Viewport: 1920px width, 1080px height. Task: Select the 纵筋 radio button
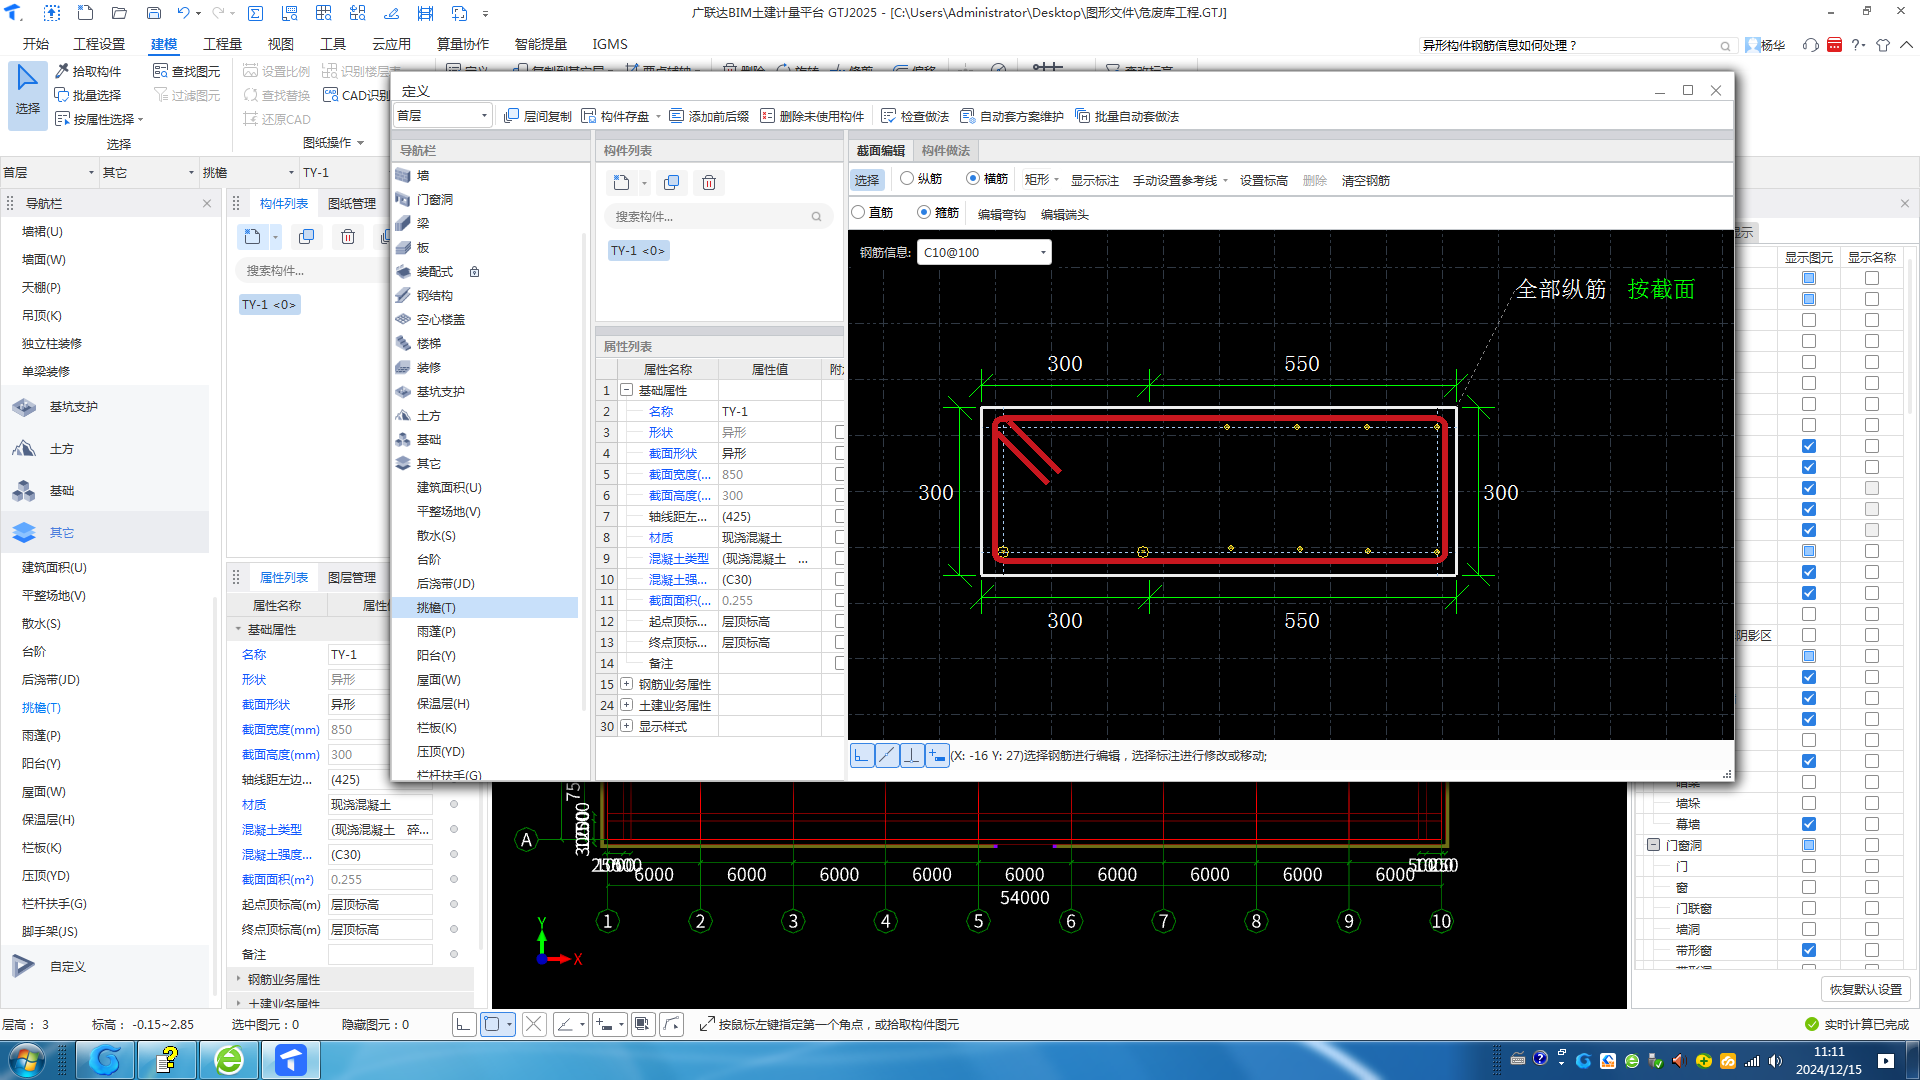(x=907, y=178)
